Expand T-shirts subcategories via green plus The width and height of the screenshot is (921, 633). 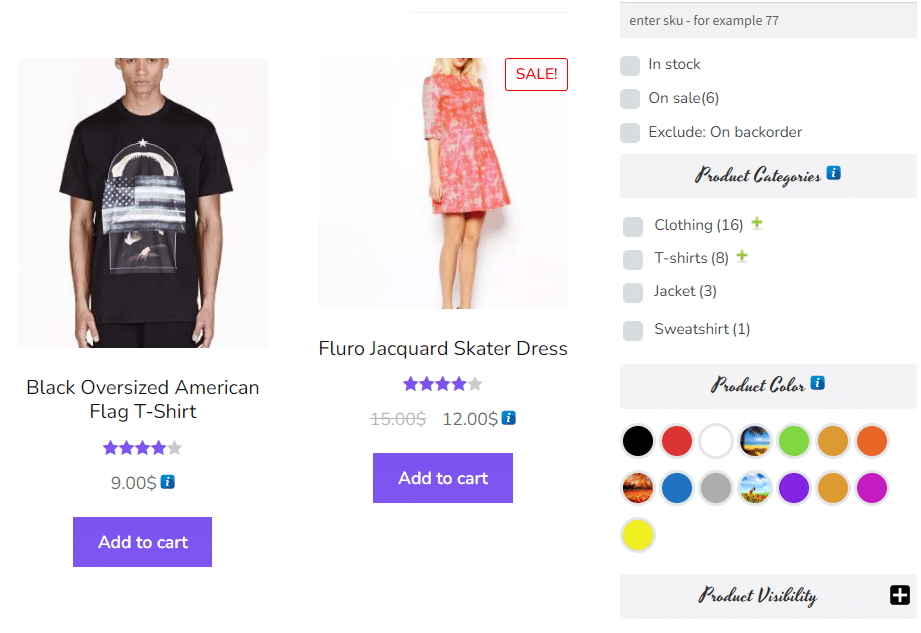click(x=741, y=256)
